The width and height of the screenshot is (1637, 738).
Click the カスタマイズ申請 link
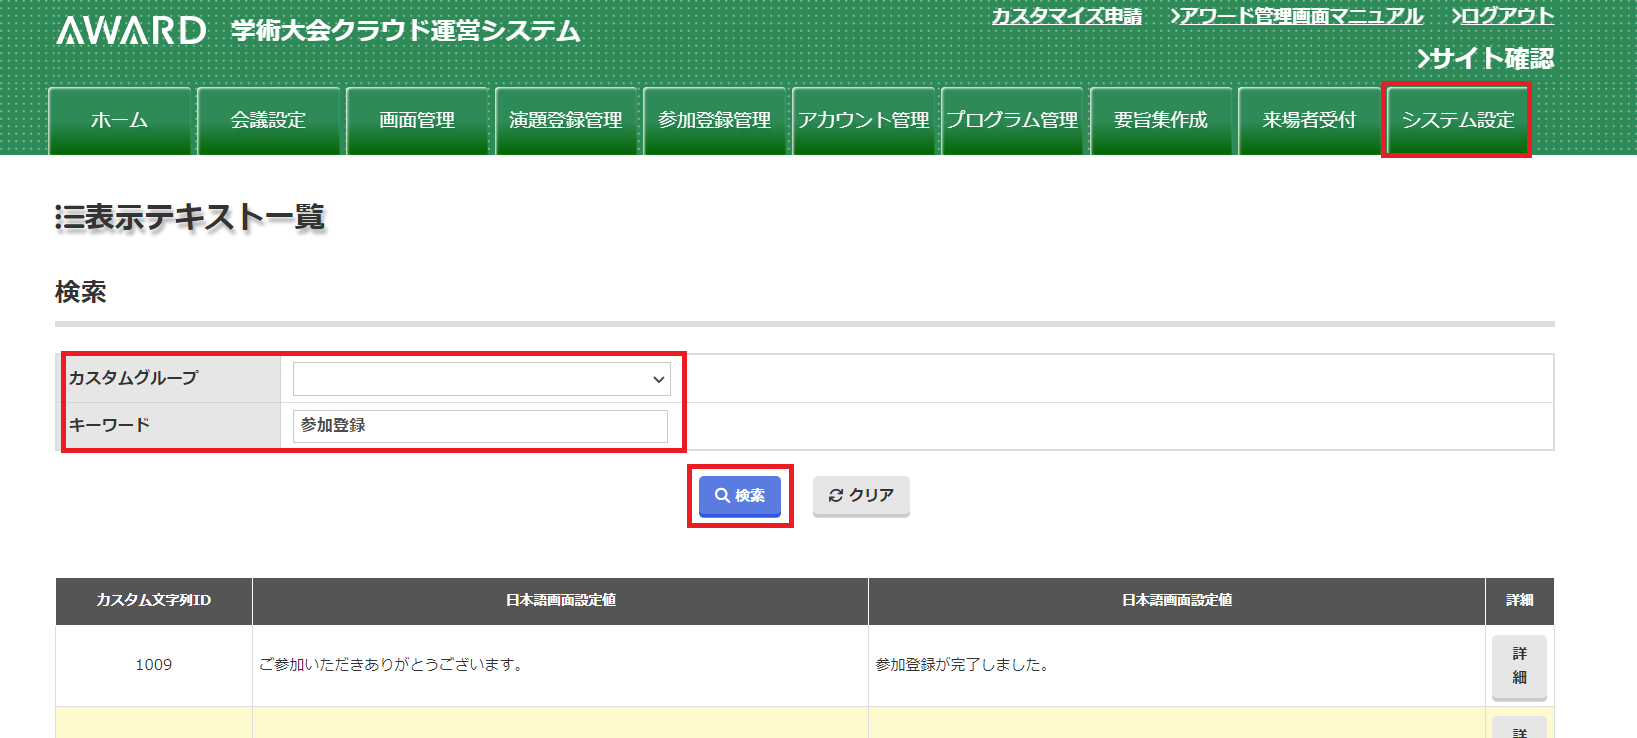tap(1066, 16)
